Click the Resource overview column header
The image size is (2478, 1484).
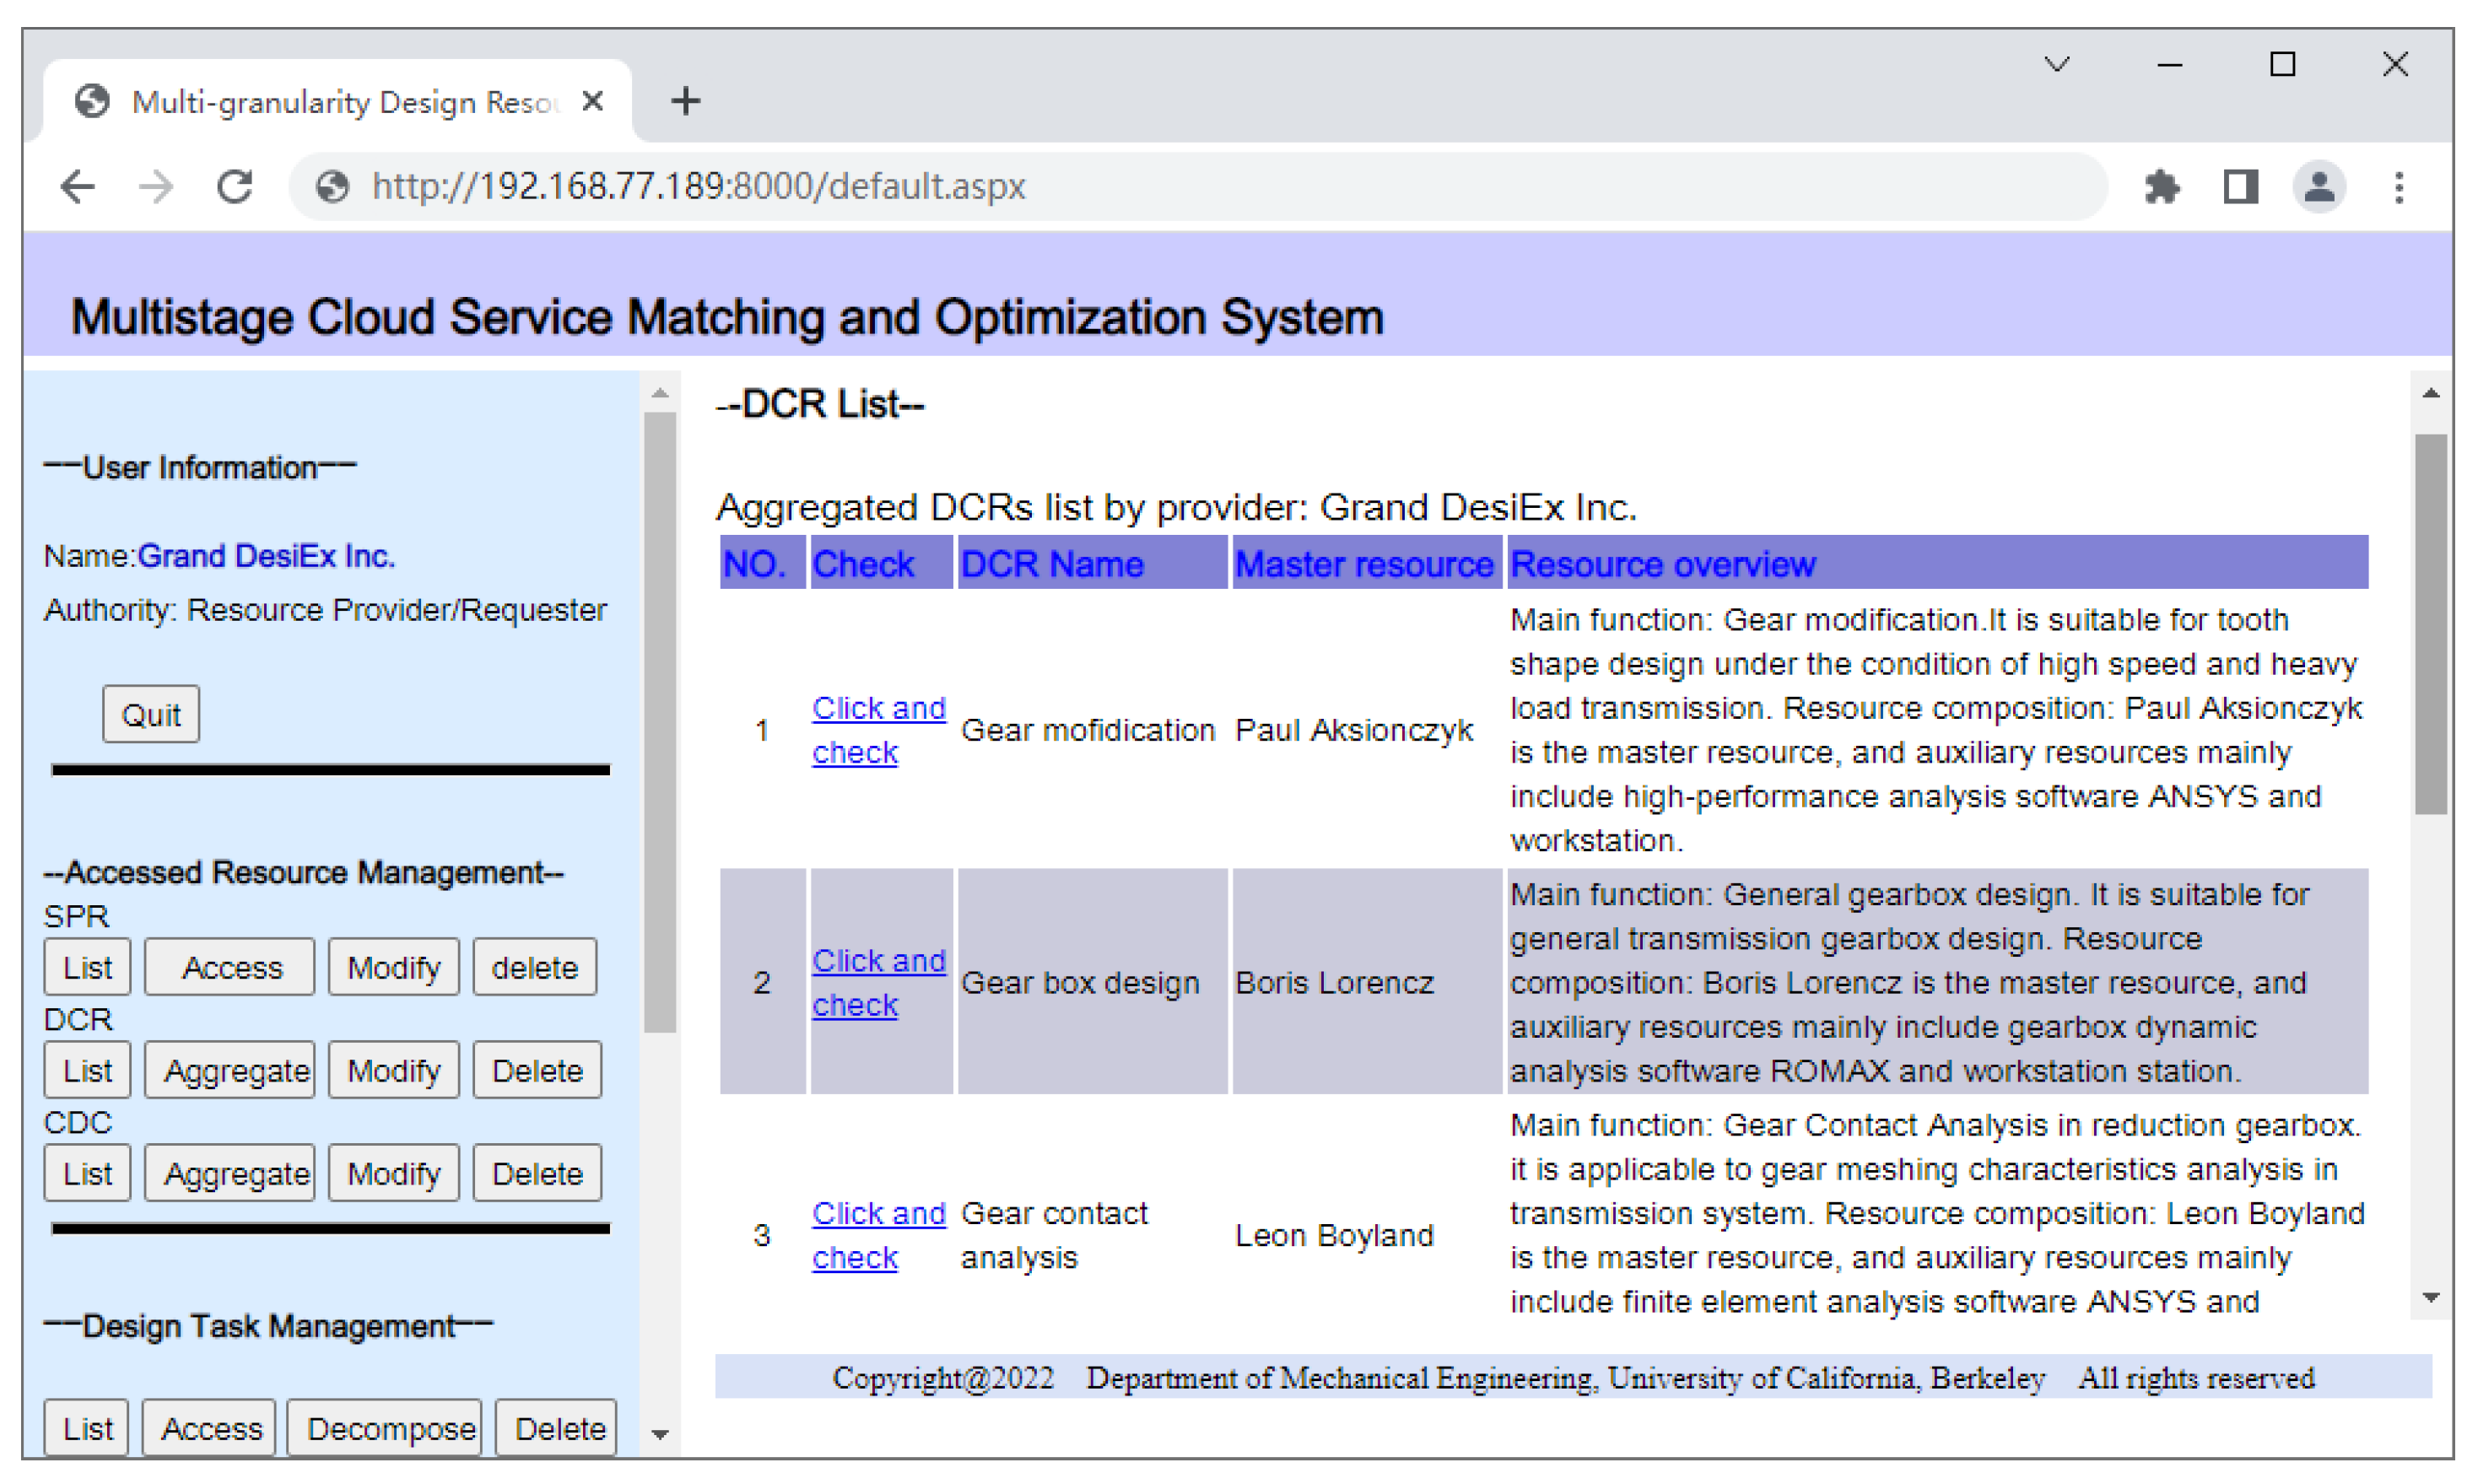coord(1662,564)
